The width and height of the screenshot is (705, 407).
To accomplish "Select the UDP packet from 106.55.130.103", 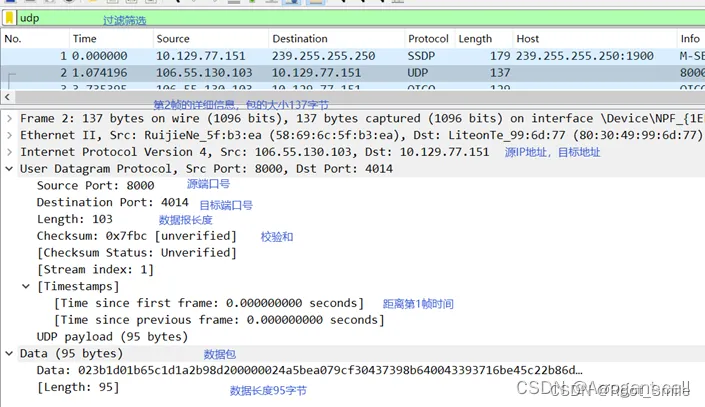I will point(300,73).
